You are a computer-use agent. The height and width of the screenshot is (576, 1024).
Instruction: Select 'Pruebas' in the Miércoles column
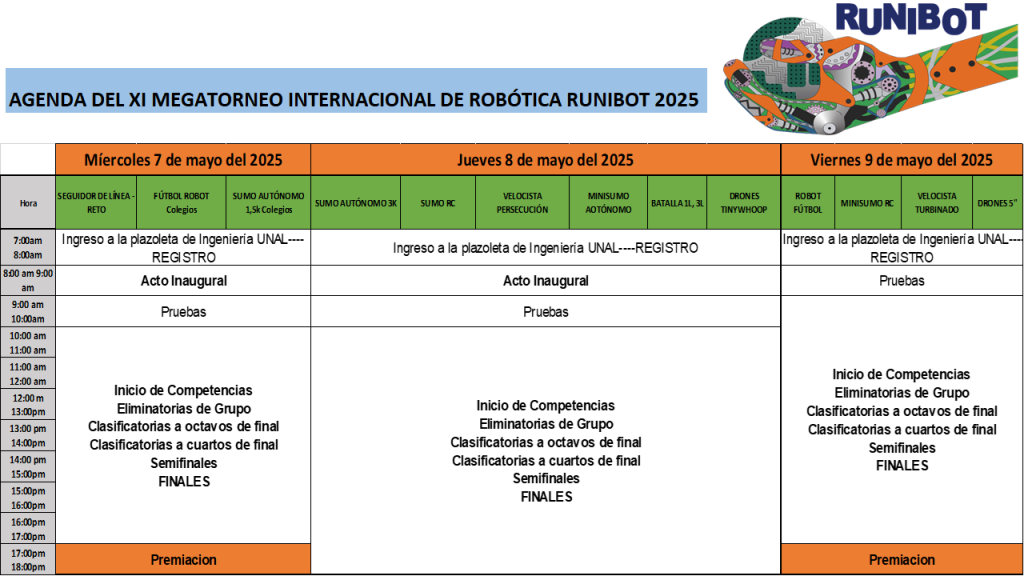(x=184, y=312)
